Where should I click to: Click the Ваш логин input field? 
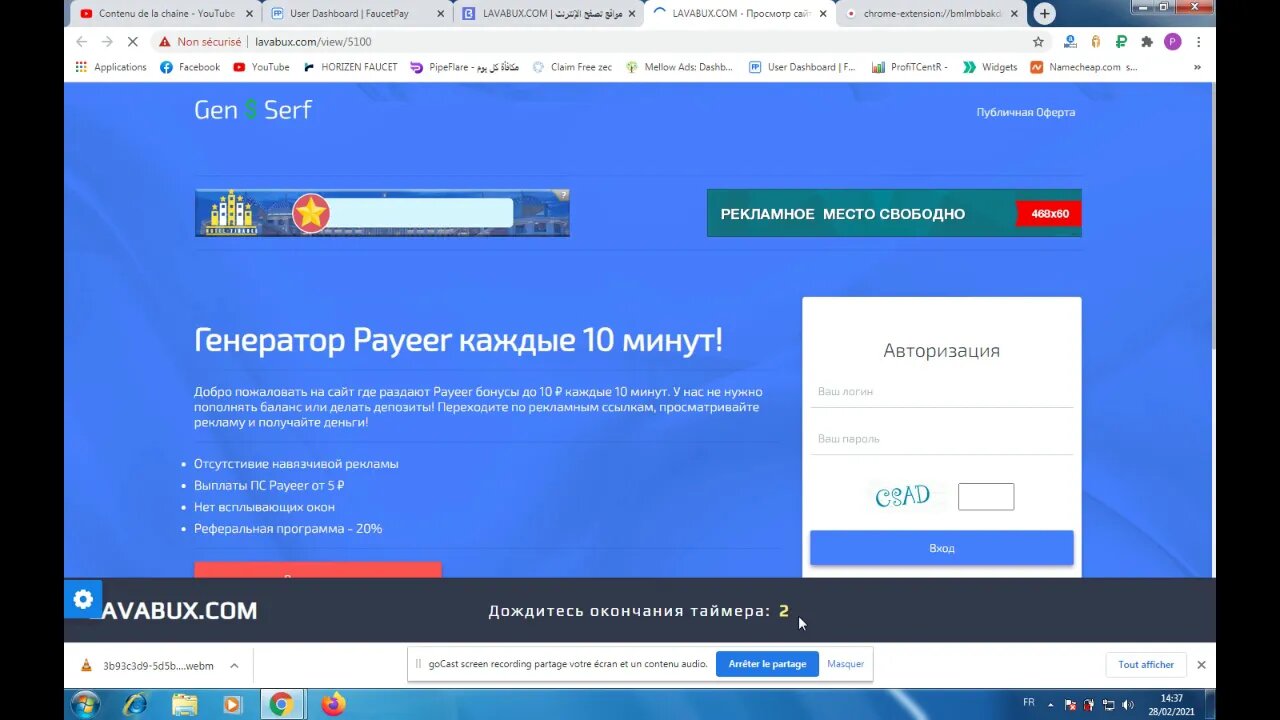[941, 392]
